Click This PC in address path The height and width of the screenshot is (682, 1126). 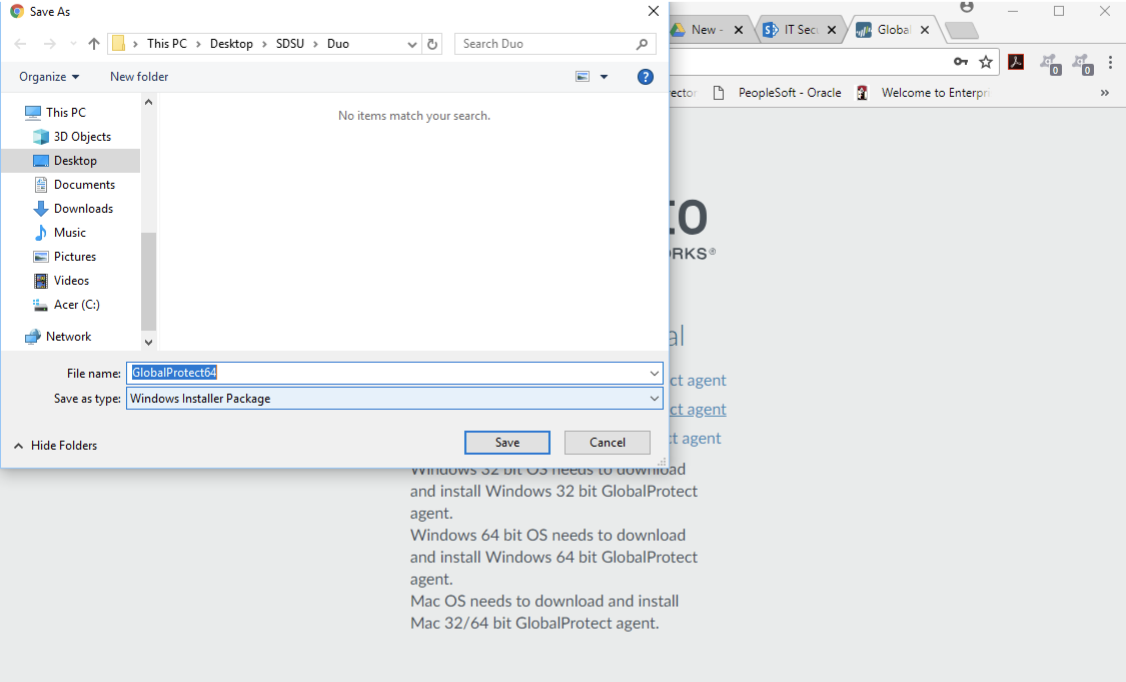(167, 44)
